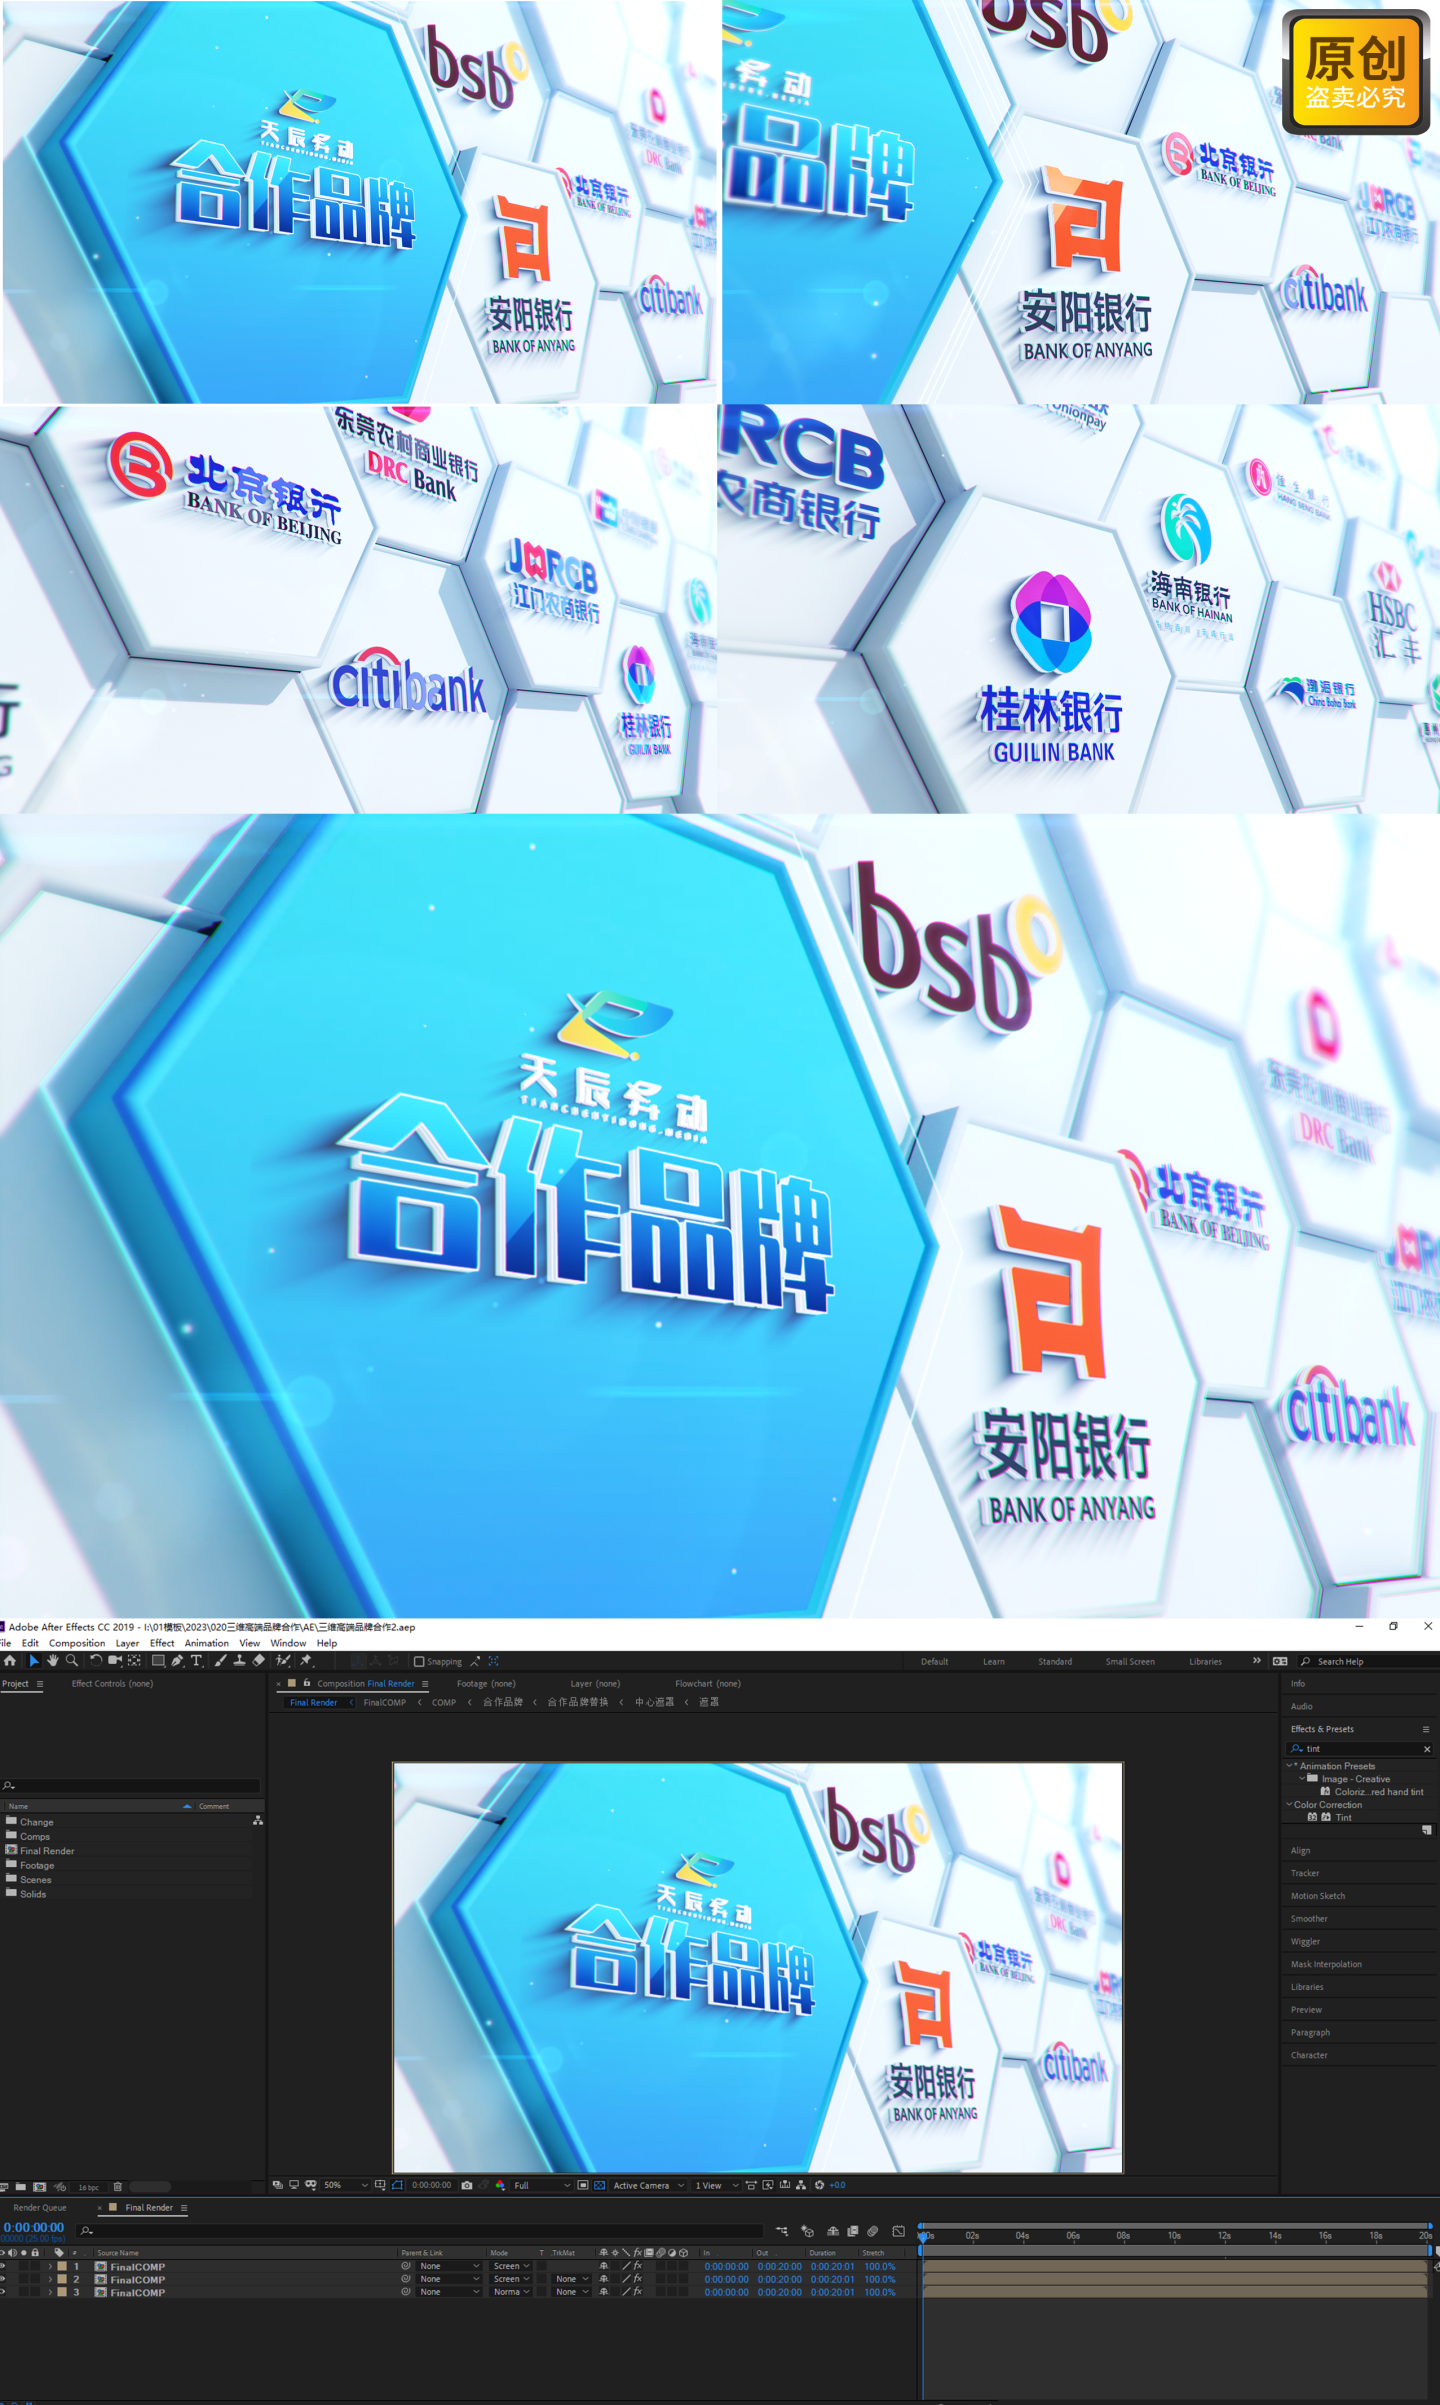Open the Effect menu
The height and width of the screenshot is (2405, 1440).
162,1643
